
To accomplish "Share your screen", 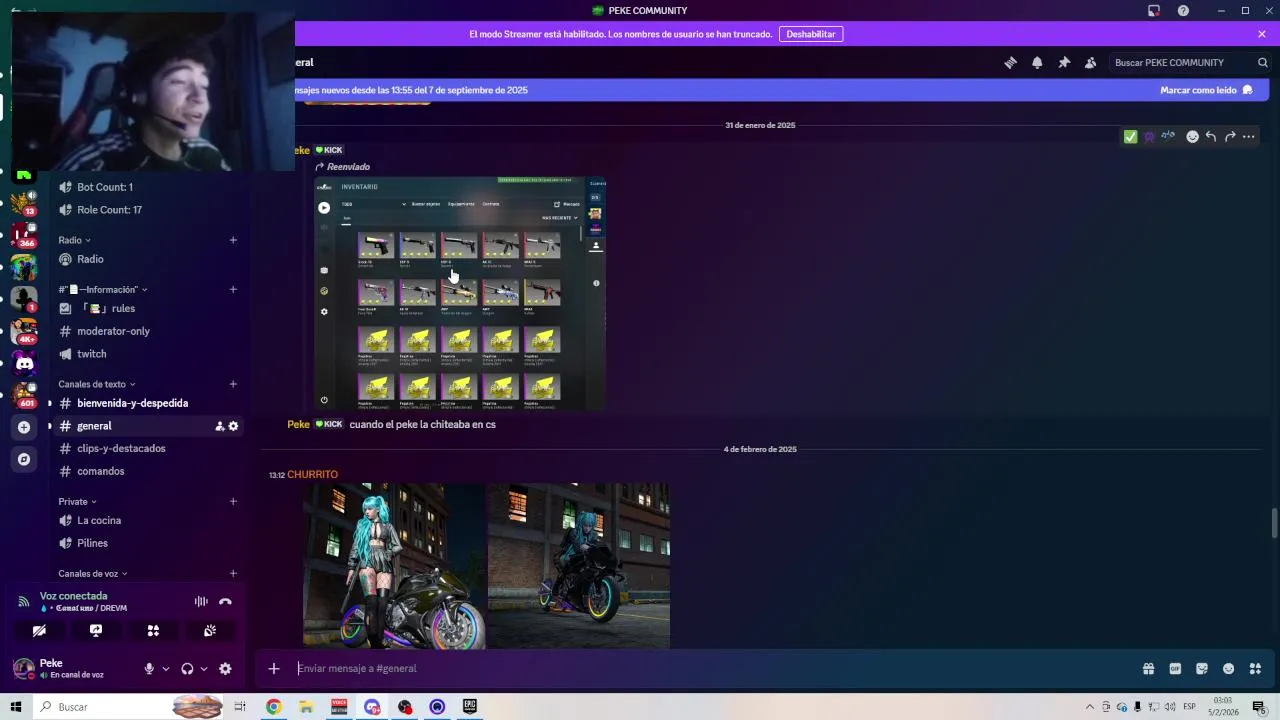I will coord(96,631).
